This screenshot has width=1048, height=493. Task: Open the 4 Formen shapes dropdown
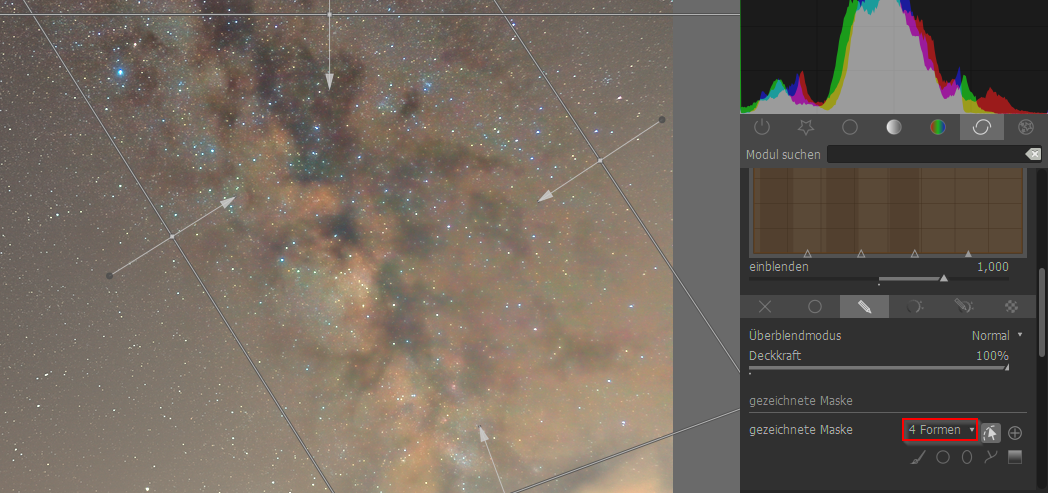[940, 430]
